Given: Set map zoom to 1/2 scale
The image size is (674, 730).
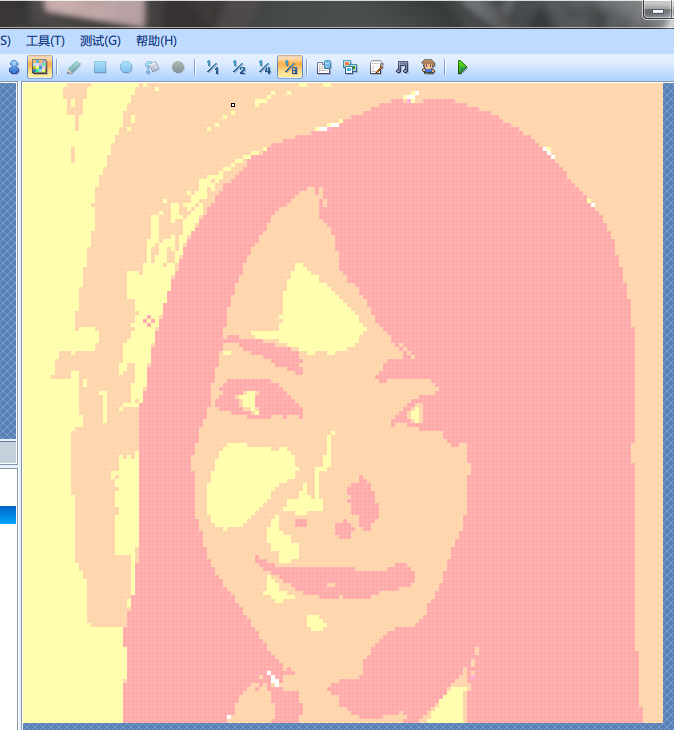Looking at the screenshot, I should (x=239, y=68).
